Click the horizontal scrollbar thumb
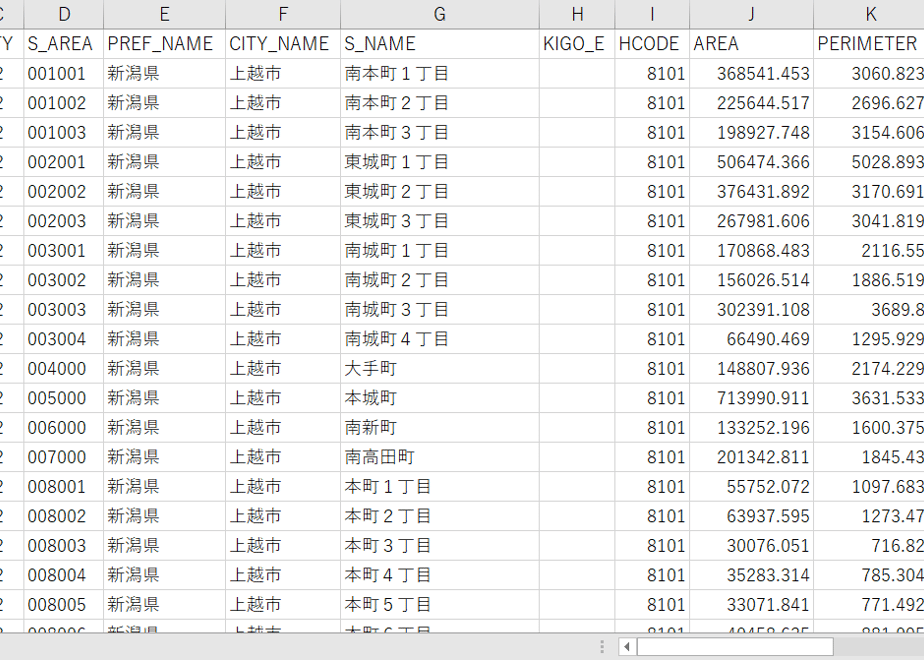The image size is (924, 660). [x=735, y=646]
